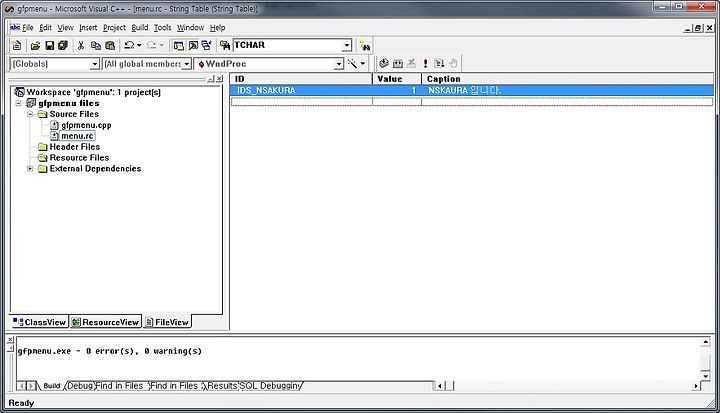The width and height of the screenshot is (720, 413).
Task: Switch to the Debug output tab
Action: pyautogui.click(x=79, y=386)
